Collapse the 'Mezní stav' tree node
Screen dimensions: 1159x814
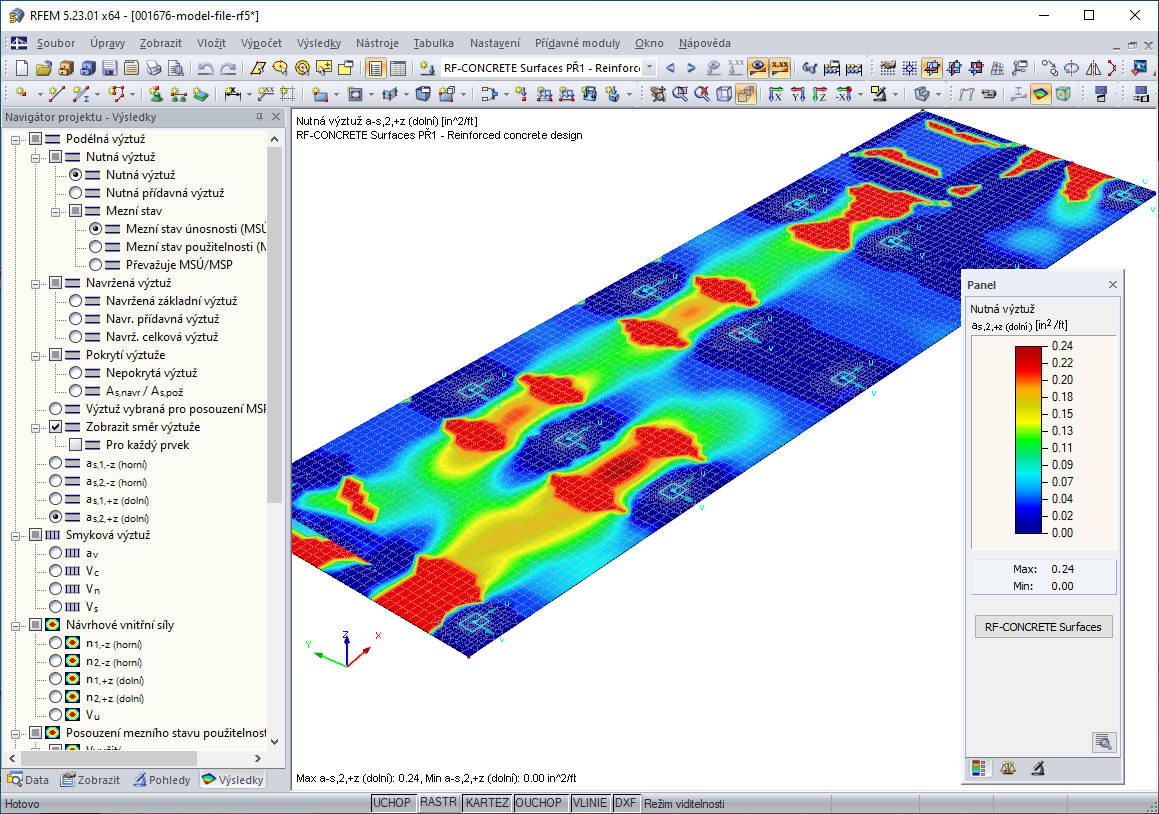[x=55, y=211]
